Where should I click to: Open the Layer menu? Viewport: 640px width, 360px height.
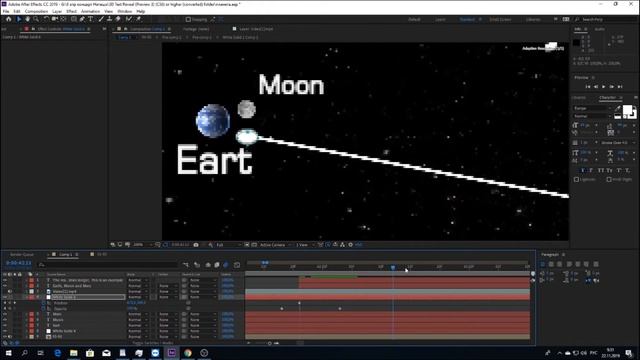pos(57,11)
